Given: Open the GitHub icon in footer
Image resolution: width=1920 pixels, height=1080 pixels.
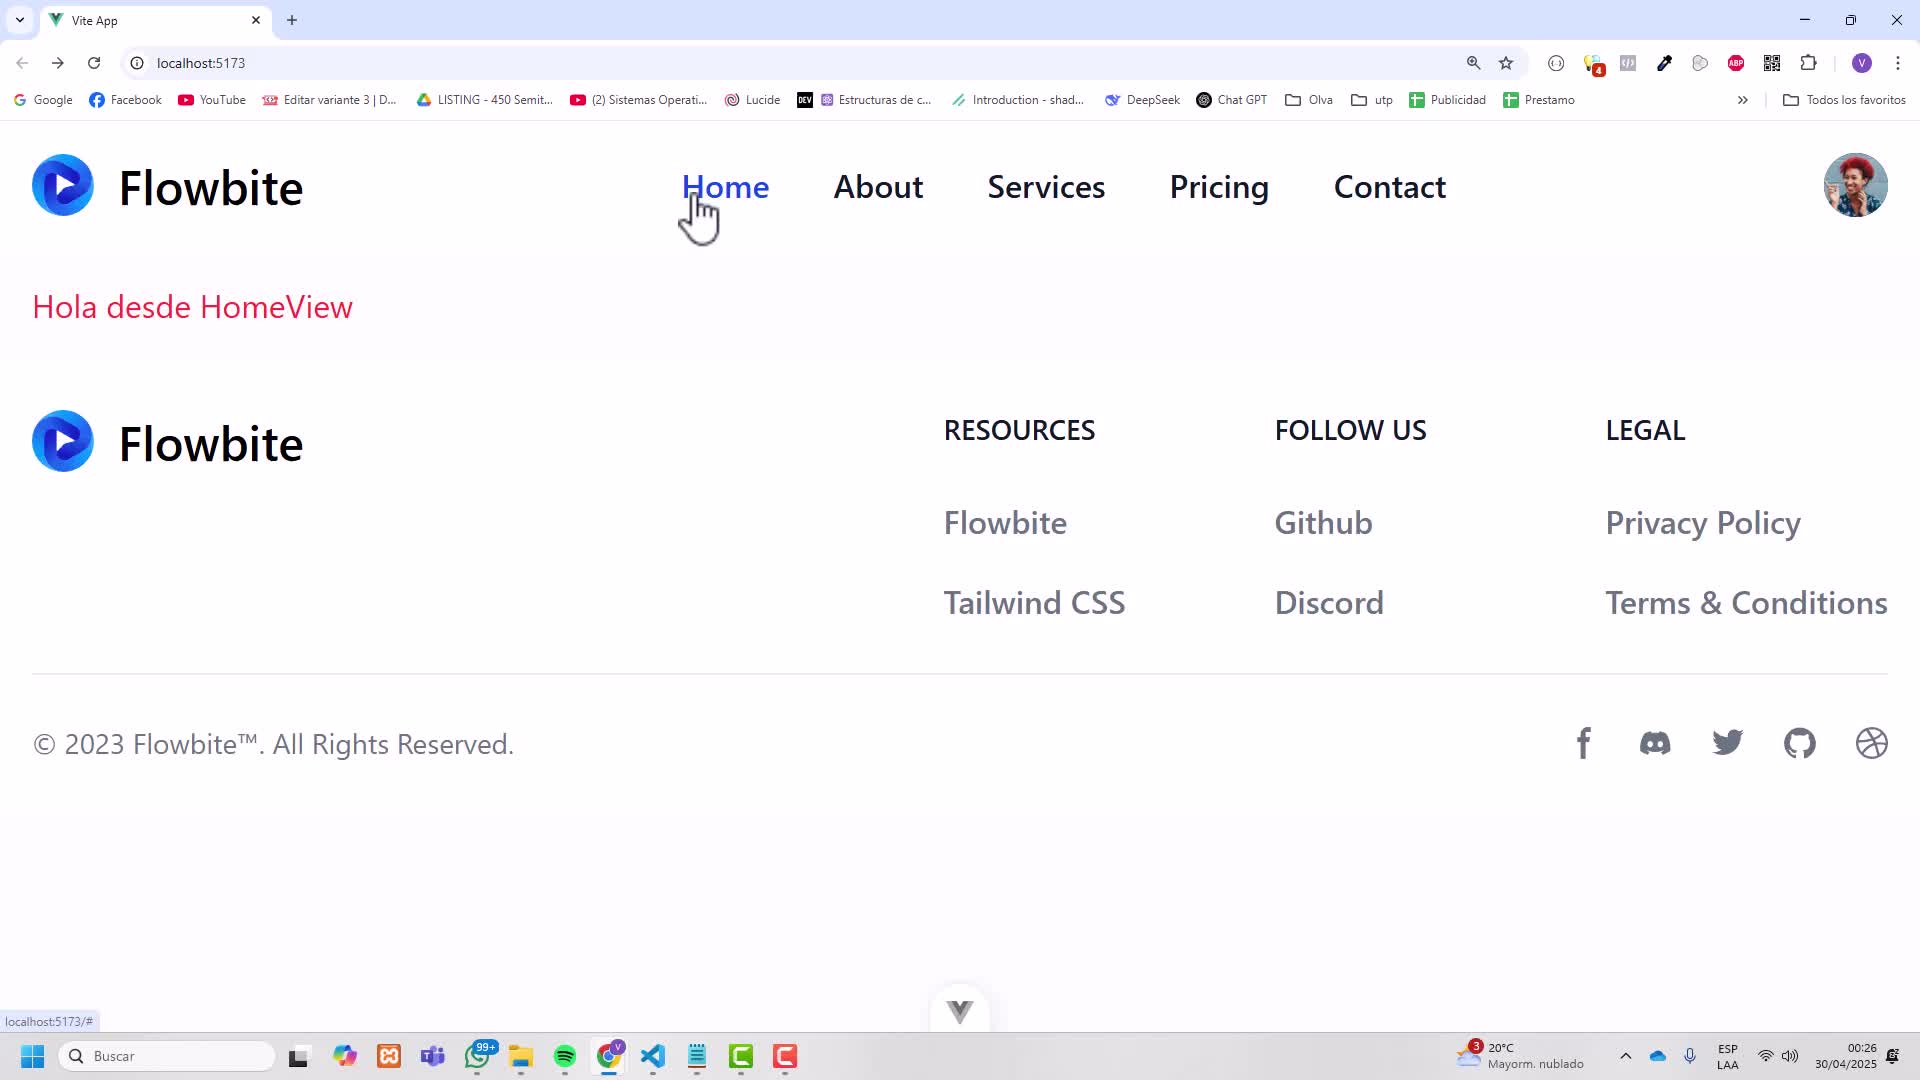Looking at the screenshot, I should point(1799,744).
